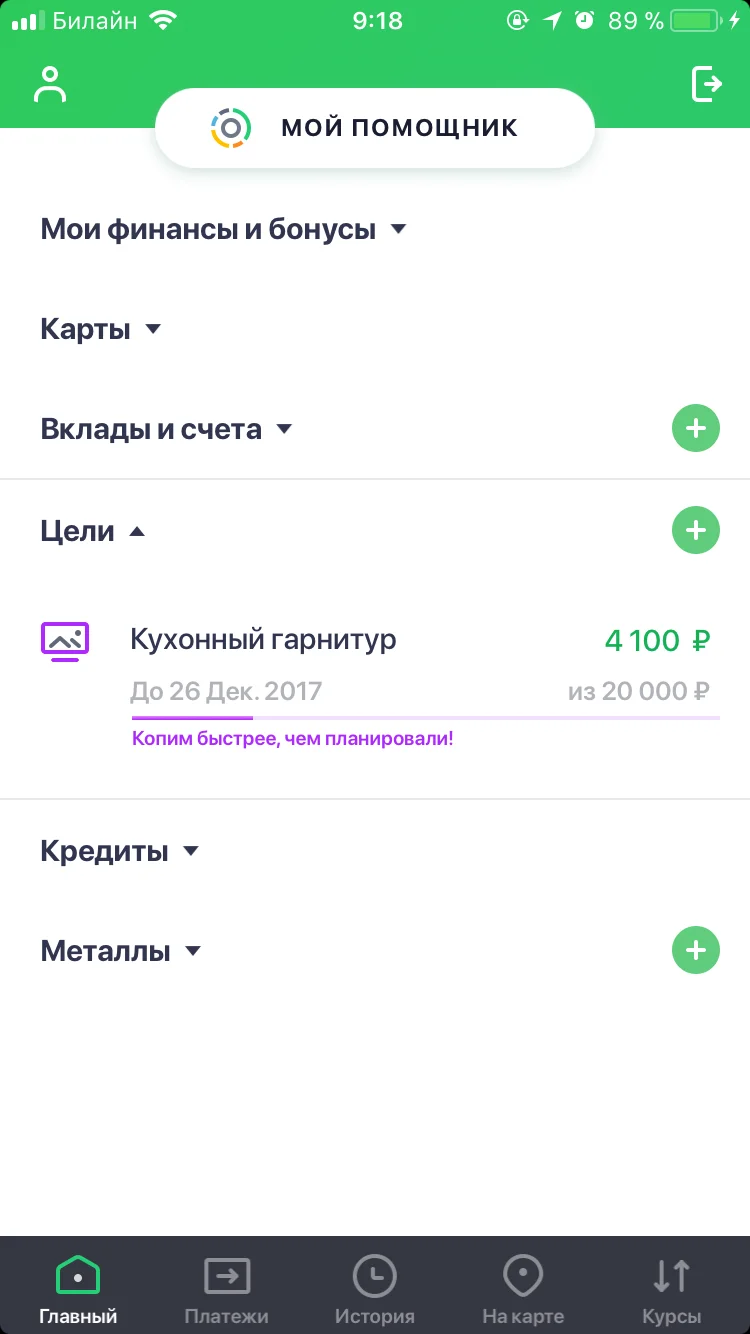This screenshot has height=1334, width=750.
Task: Open the На карте tab
Action: point(522,1289)
